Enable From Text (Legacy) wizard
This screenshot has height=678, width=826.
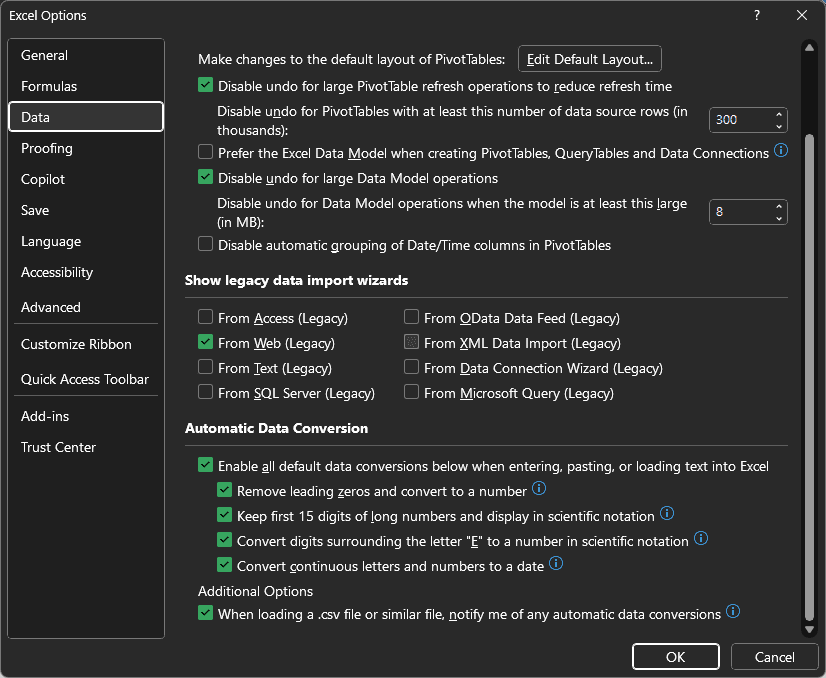[205, 367]
